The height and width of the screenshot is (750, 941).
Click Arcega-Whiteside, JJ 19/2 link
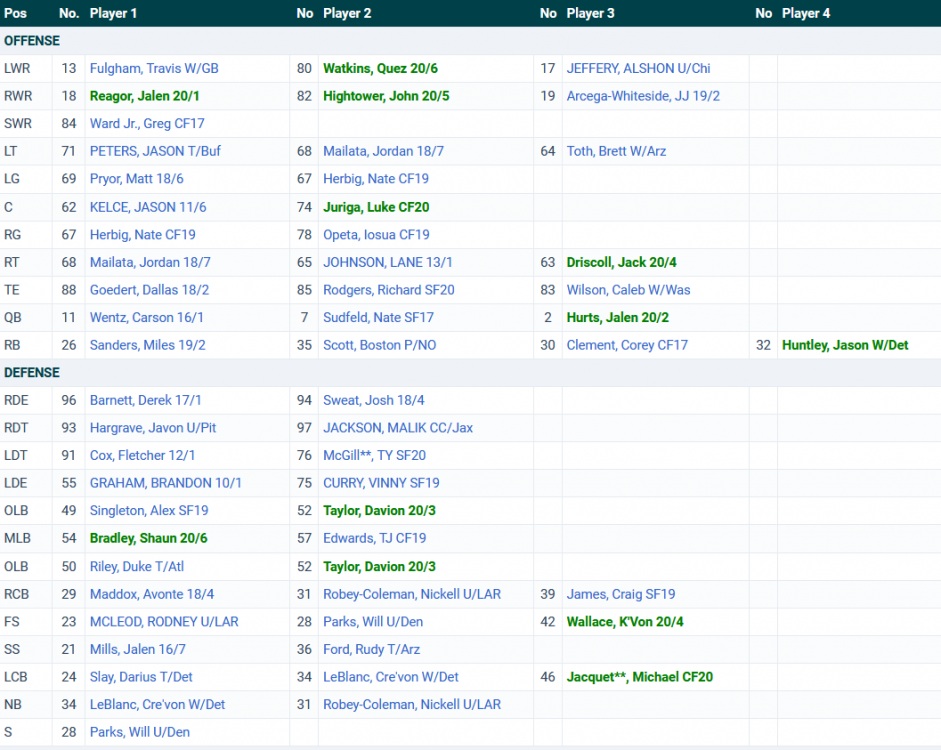coord(643,96)
